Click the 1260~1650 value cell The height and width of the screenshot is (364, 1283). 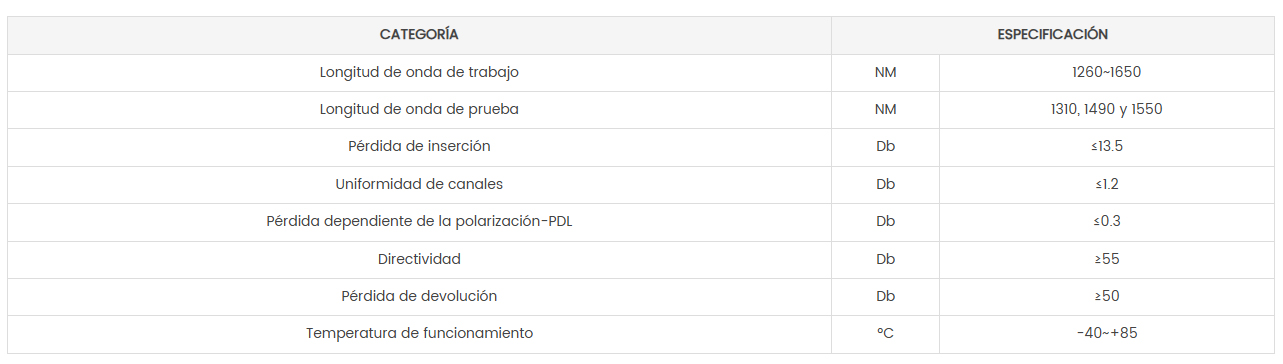pos(1107,73)
